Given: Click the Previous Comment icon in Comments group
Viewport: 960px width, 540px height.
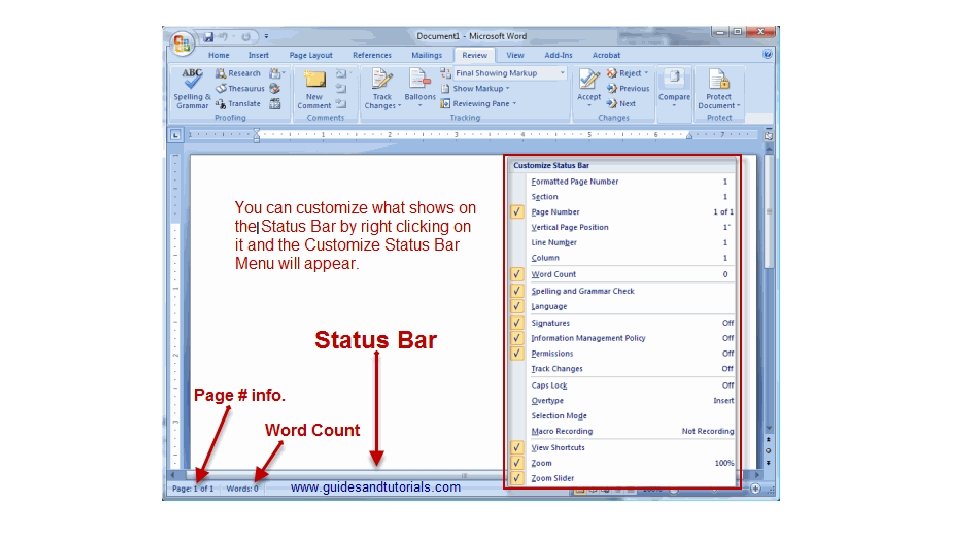Looking at the screenshot, I should pyautogui.click(x=341, y=89).
